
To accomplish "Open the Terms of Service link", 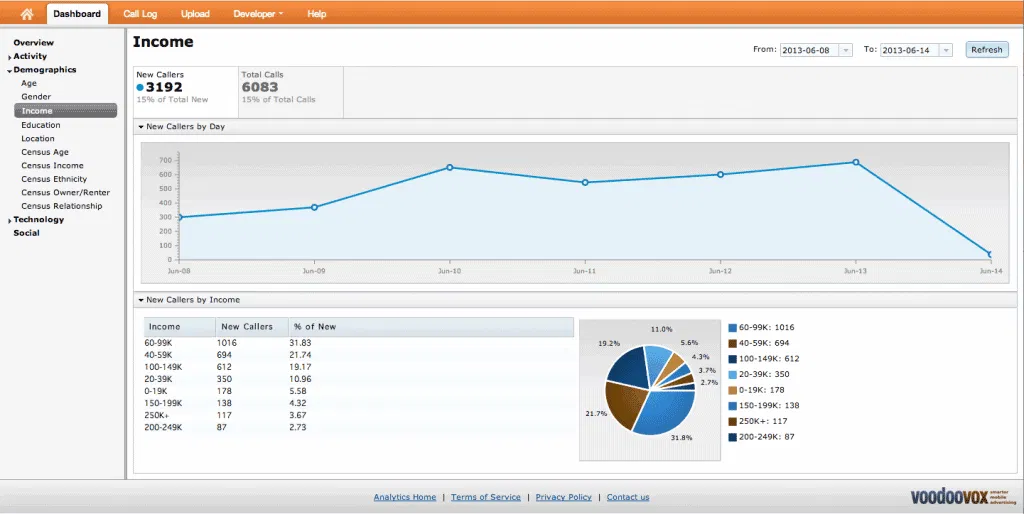I will (x=485, y=497).
